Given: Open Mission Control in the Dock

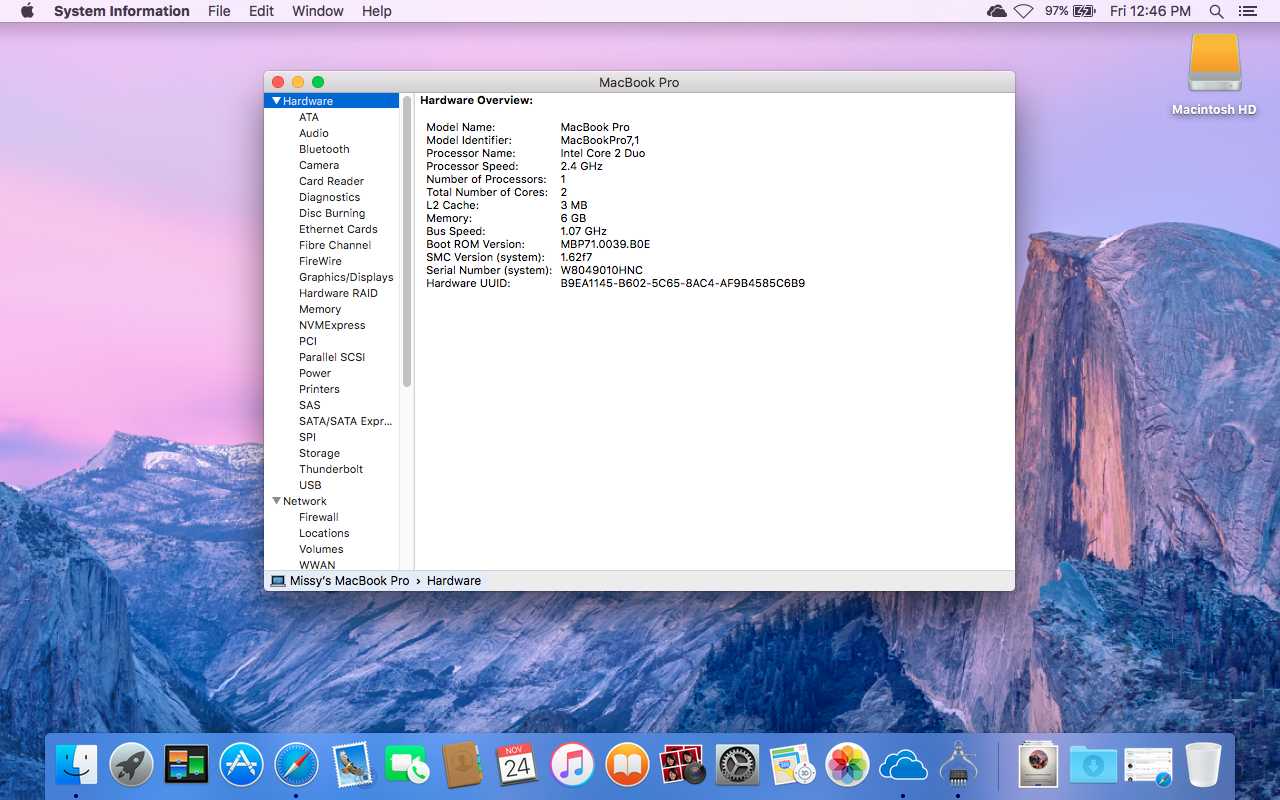Looking at the screenshot, I should pos(186,765).
